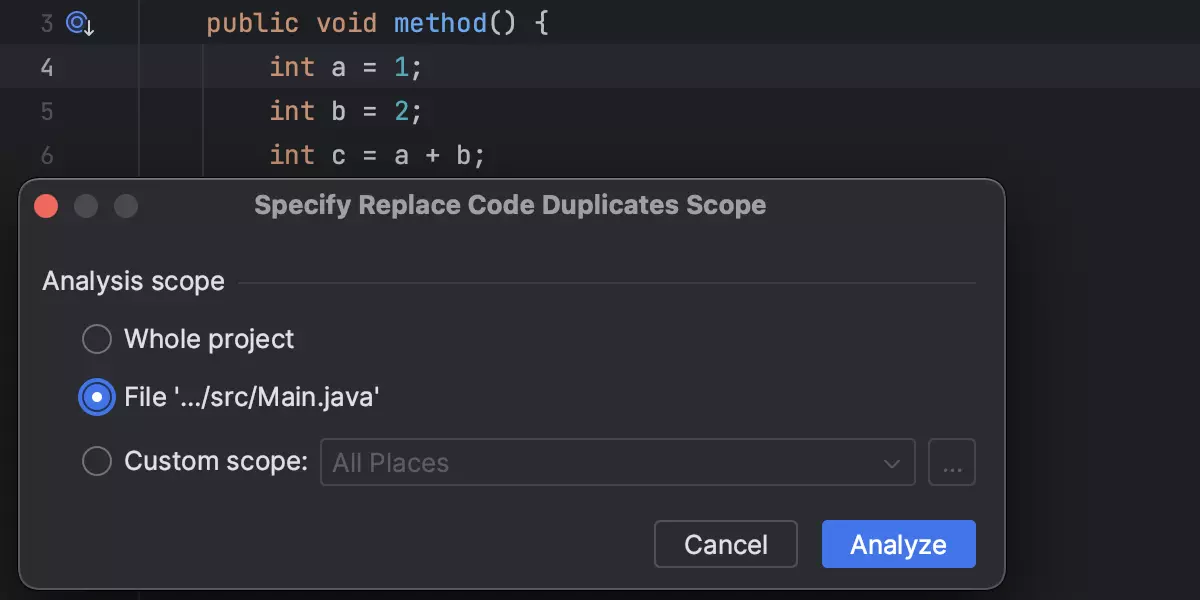1200x600 pixels.
Task: Click the dialog title 'Specify Replace Code Duplicates Scope'
Action: [510, 206]
